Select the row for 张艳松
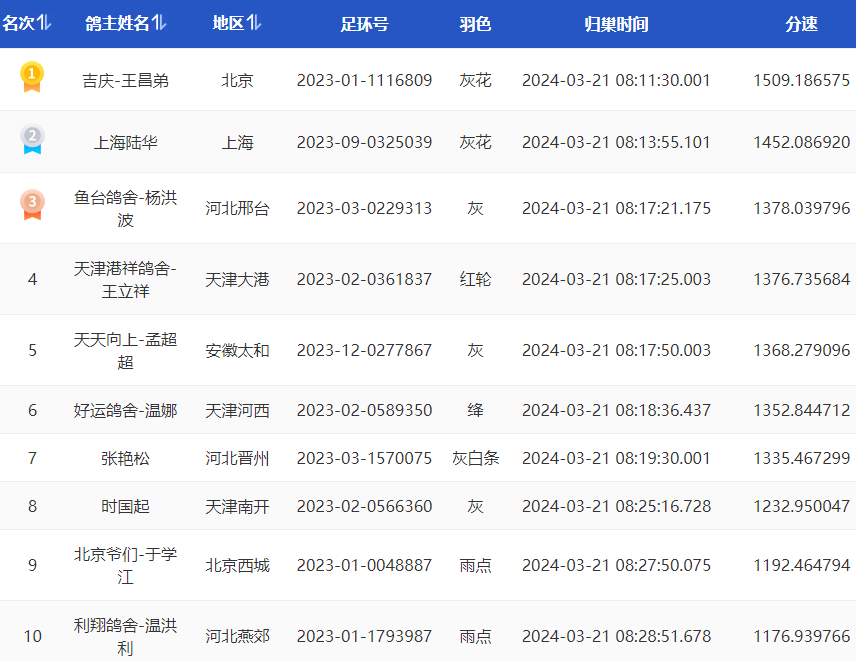 click(x=125, y=458)
